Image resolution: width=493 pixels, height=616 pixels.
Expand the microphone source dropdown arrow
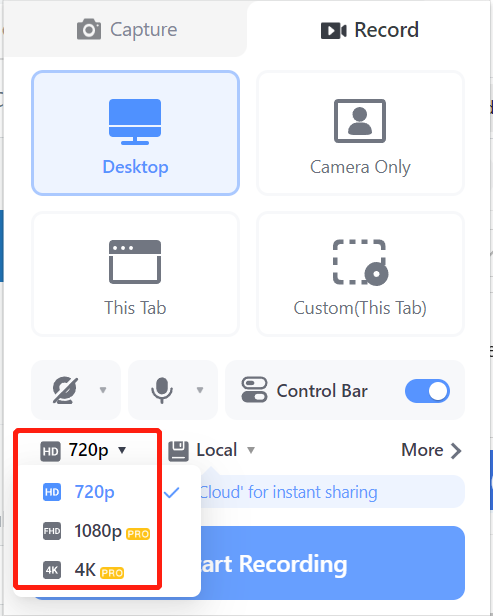[200, 390]
